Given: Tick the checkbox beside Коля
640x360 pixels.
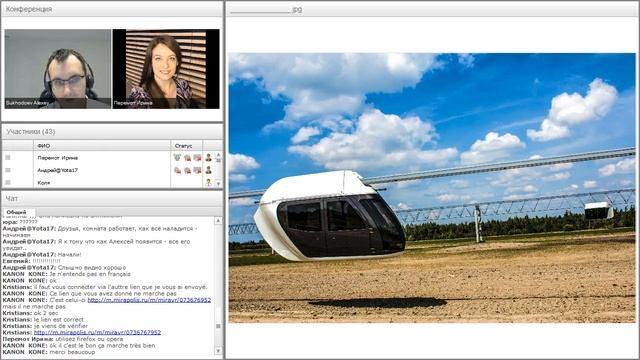Looking at the screenshot, I should click(x=8, y=182).
